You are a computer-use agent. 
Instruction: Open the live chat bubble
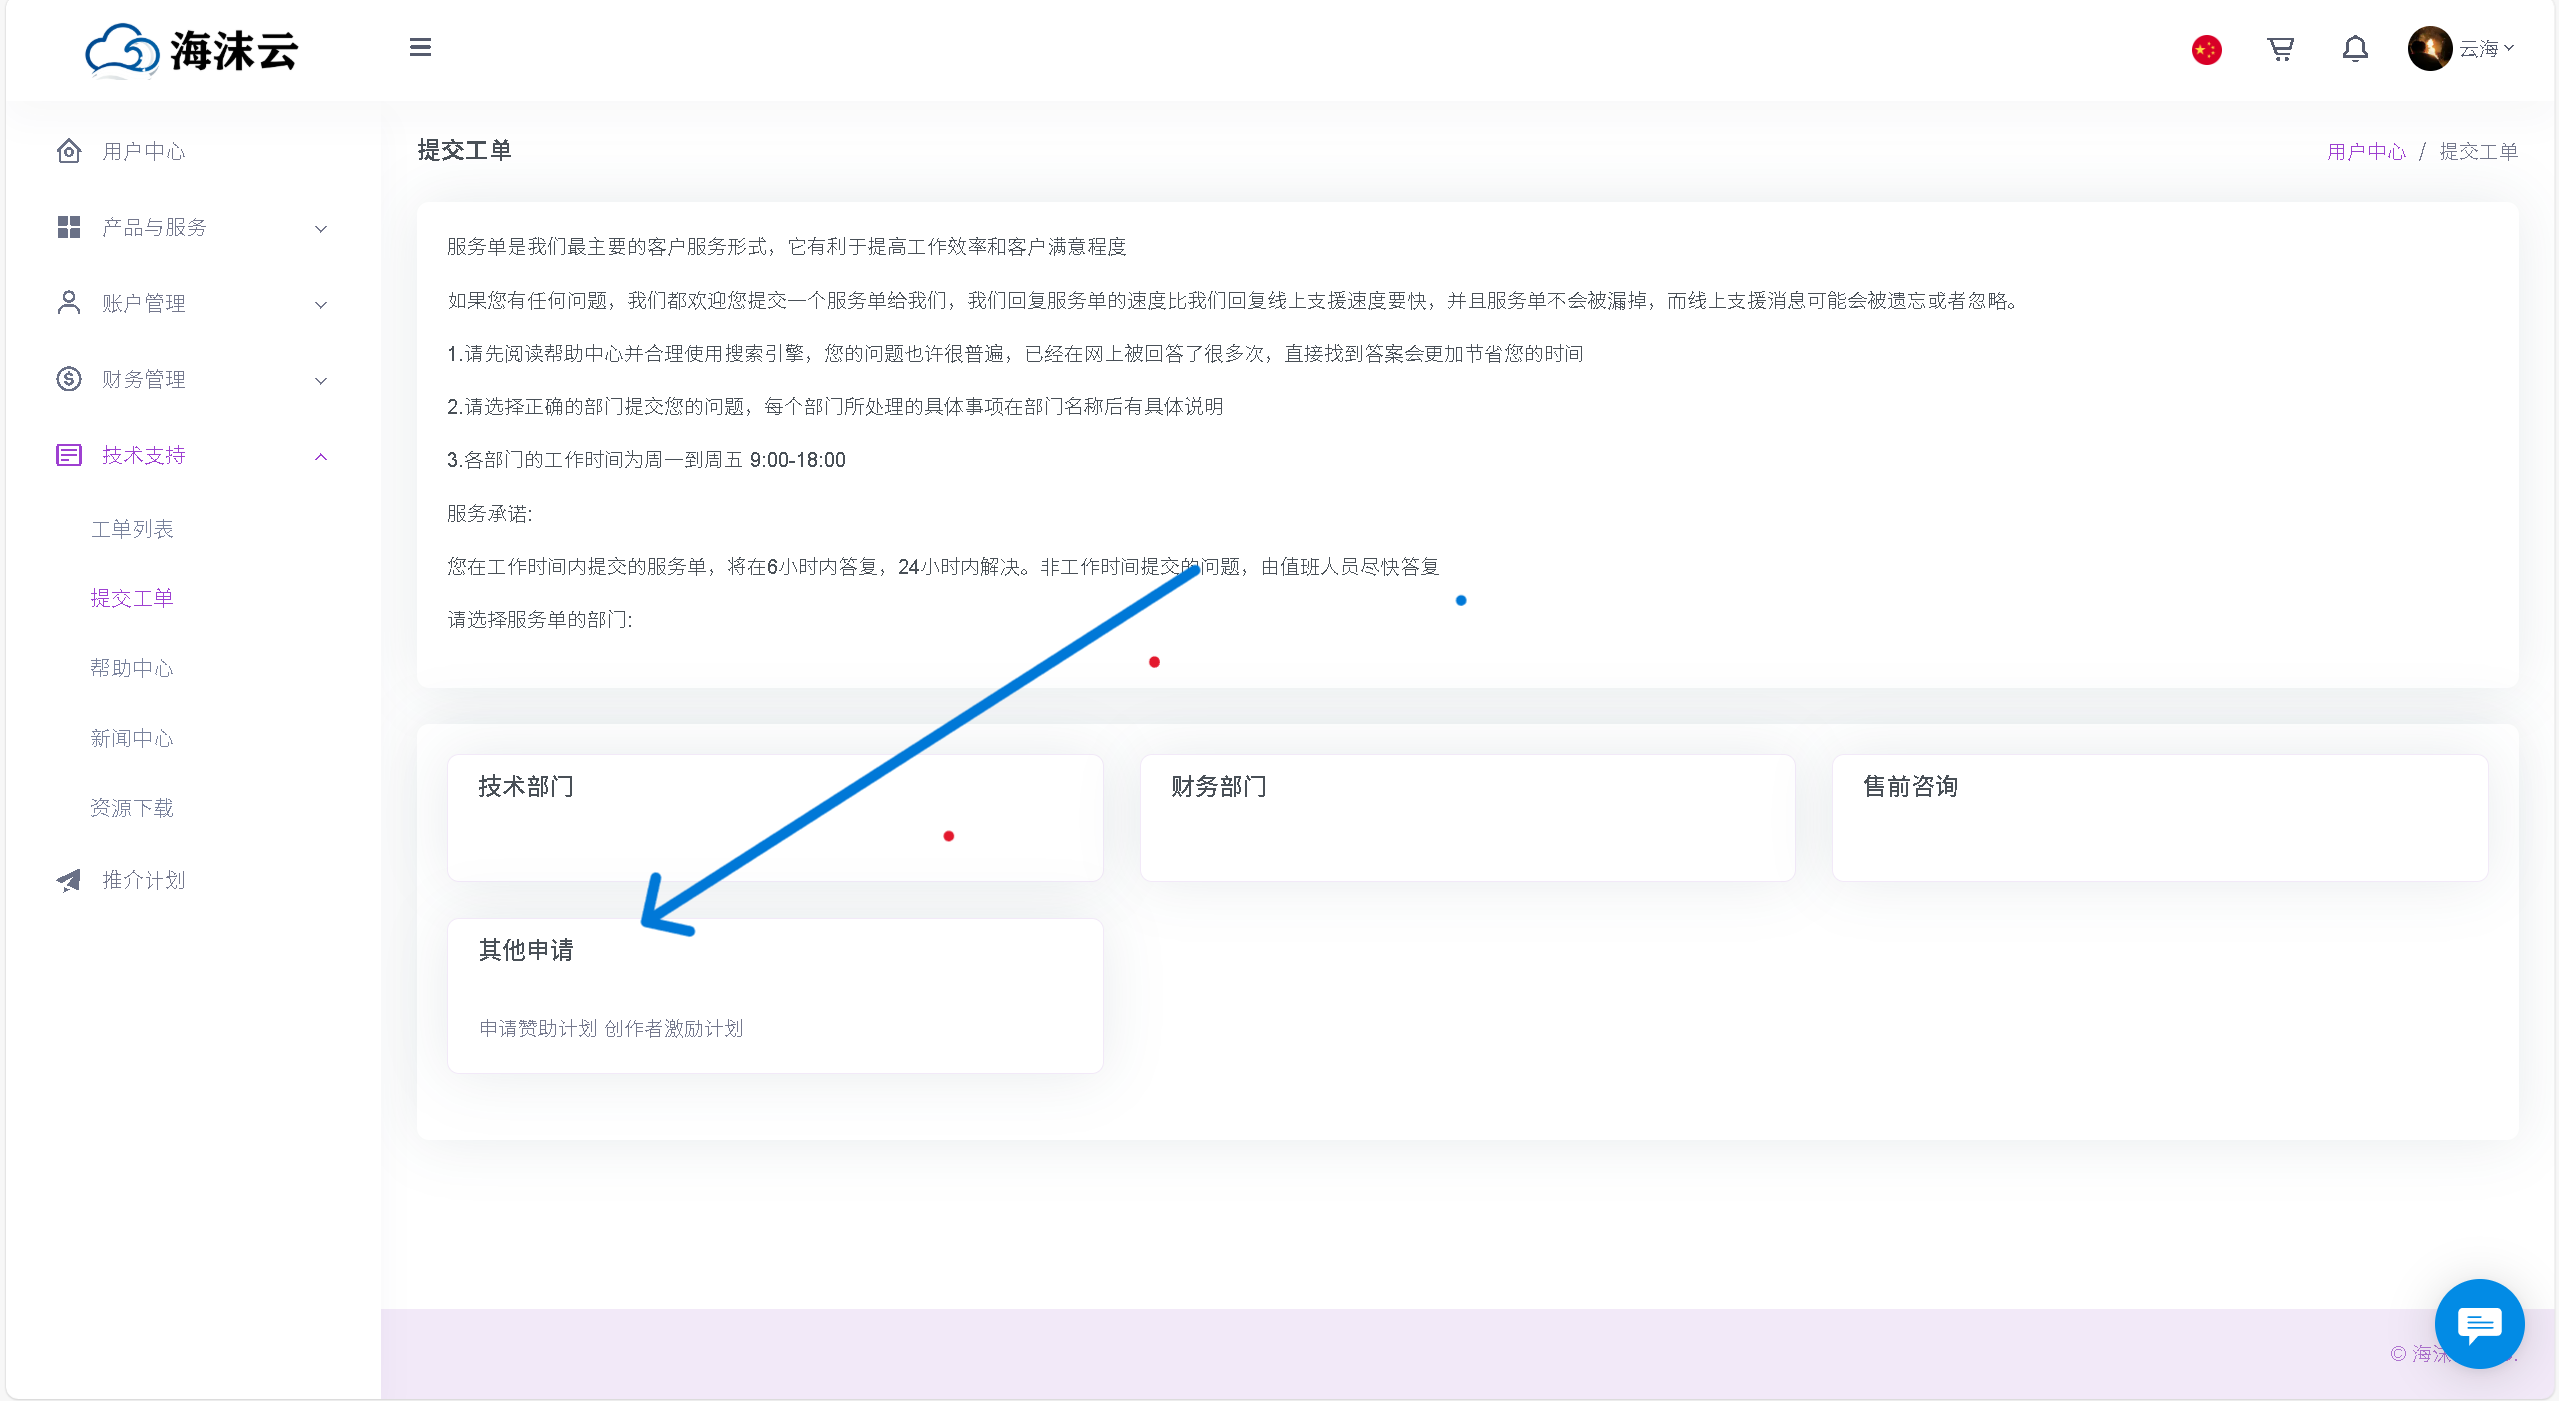[2479, 1324]
